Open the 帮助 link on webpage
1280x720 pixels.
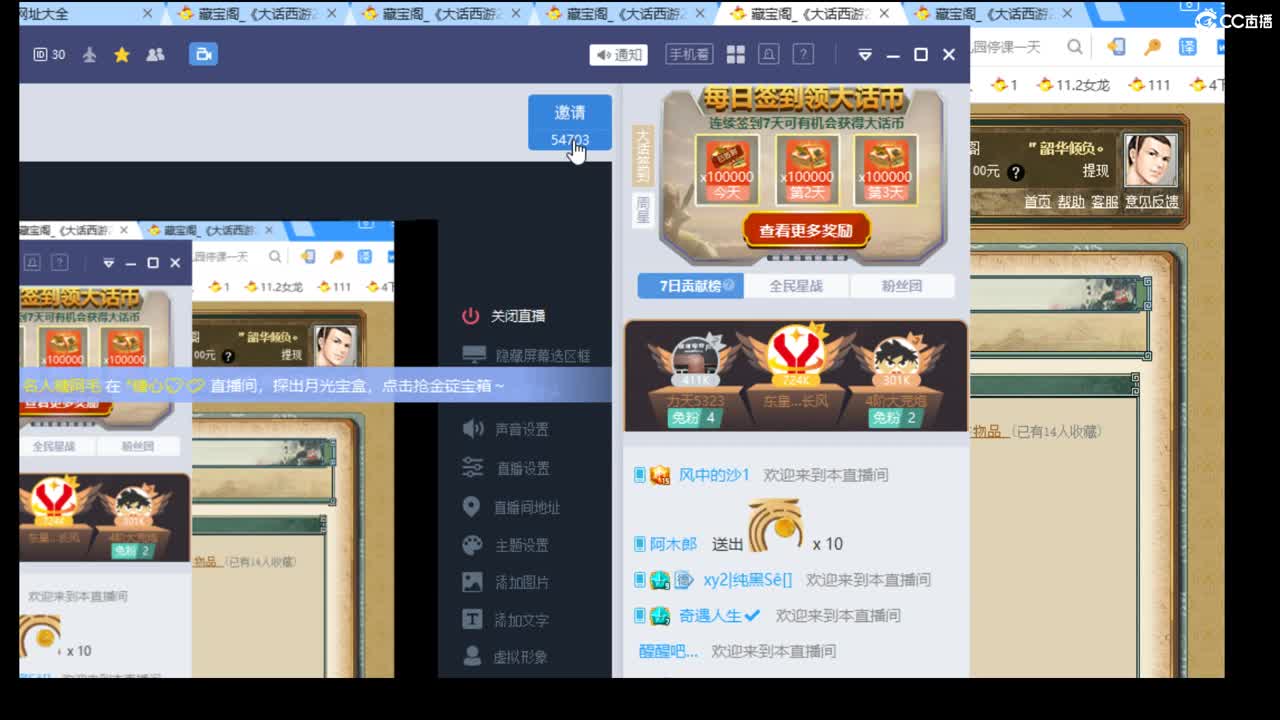[1071, 202]
